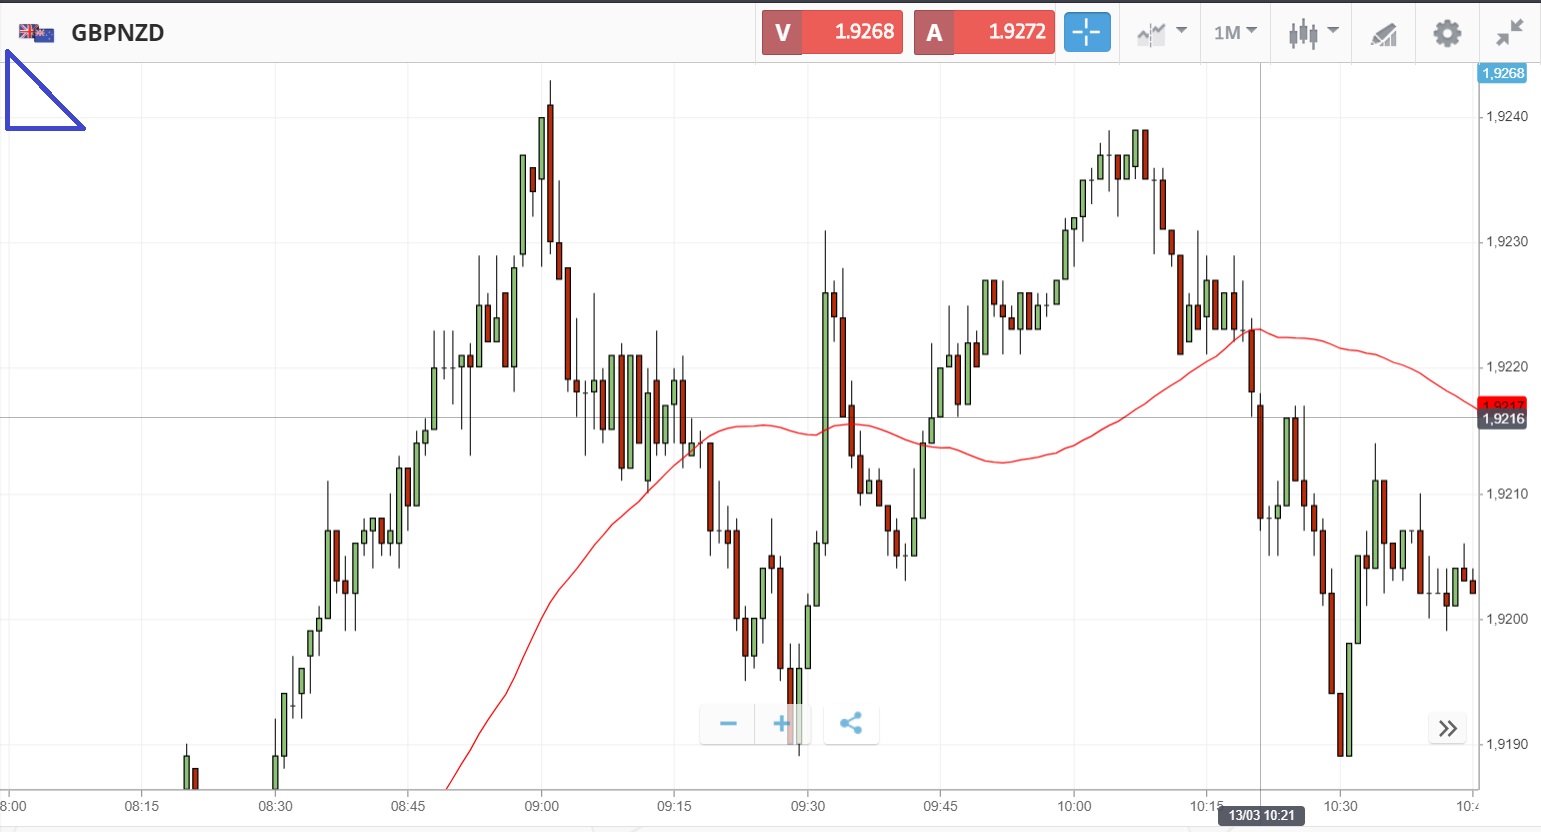Click the A buy button at 1.9272
Viewport: 1541px width, 832px height.
[x=984, y=32]
